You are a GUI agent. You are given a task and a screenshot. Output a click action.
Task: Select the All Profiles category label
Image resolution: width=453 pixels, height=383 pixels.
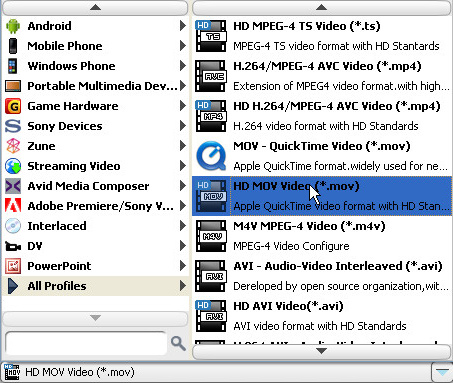pos(57,286)
